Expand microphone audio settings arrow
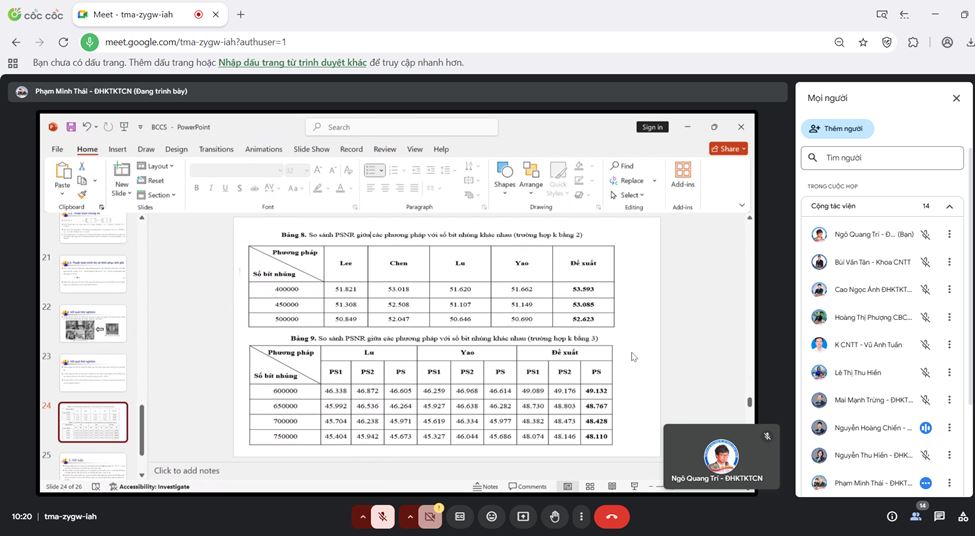This screenshot has width=975, height=536. pyautogui.click(x=361, y=517)
